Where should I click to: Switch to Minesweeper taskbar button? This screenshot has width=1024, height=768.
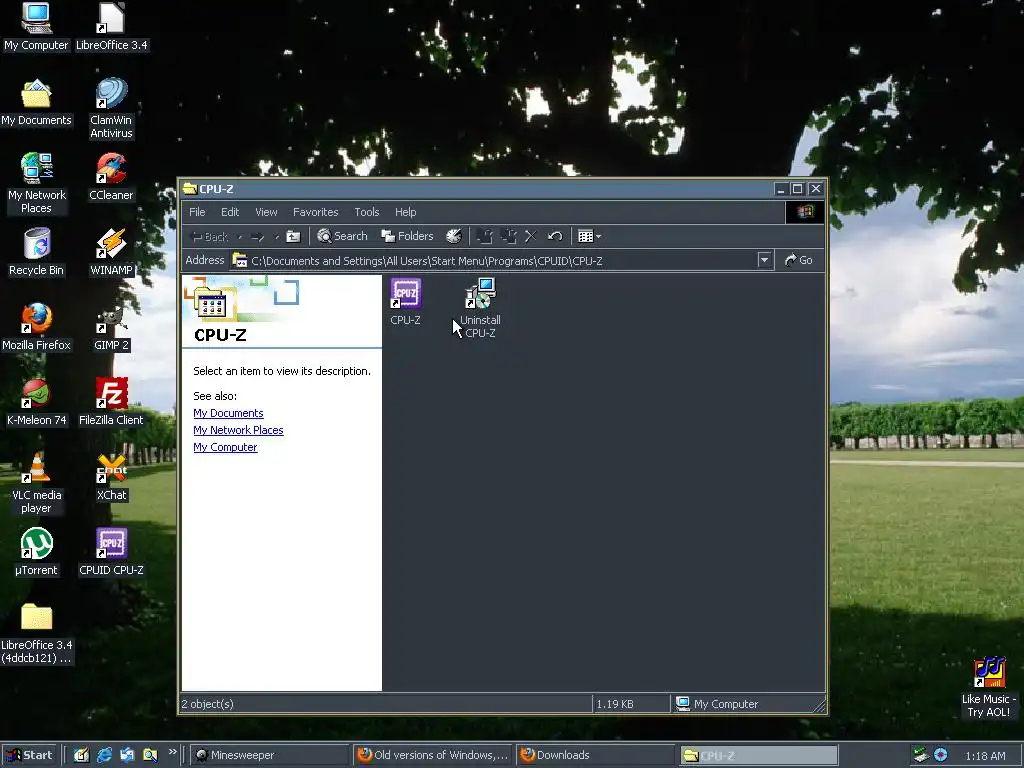tap(270, 755)
